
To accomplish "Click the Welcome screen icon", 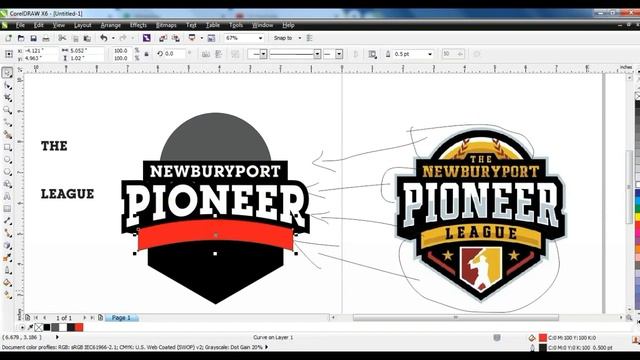I will [x=211, y=38].
